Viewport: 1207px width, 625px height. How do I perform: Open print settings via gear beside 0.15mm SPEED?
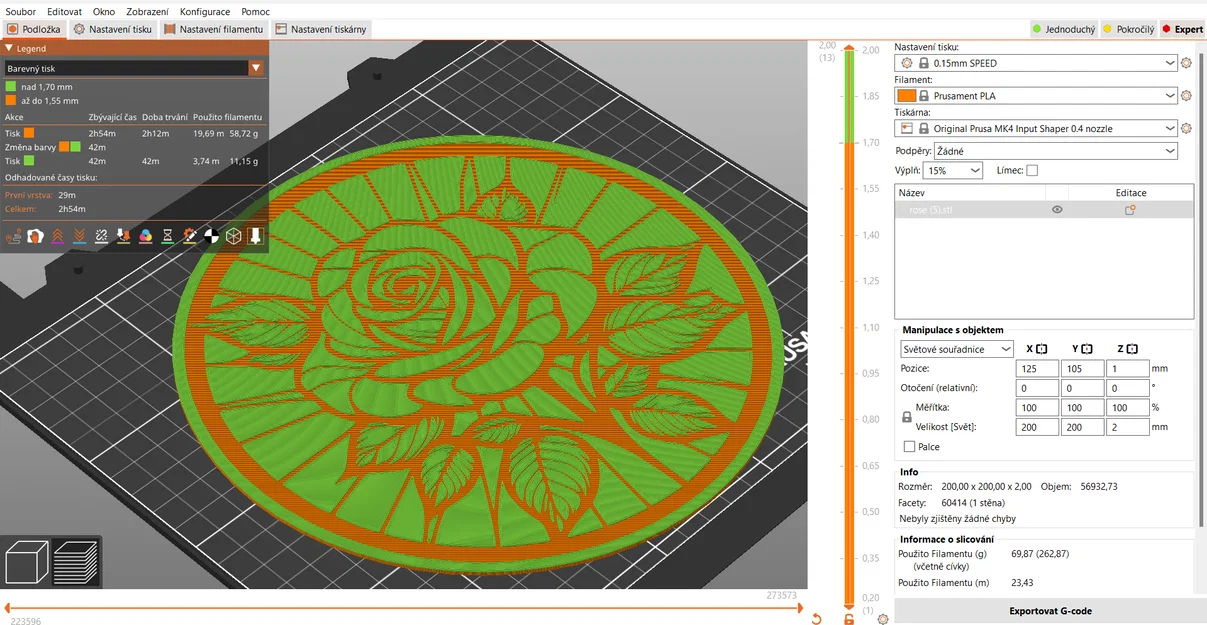[x=1186, y=62]
